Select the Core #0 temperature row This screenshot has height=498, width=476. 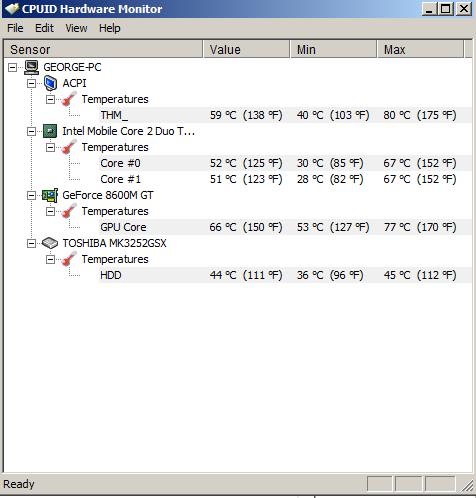click(284, 163)
